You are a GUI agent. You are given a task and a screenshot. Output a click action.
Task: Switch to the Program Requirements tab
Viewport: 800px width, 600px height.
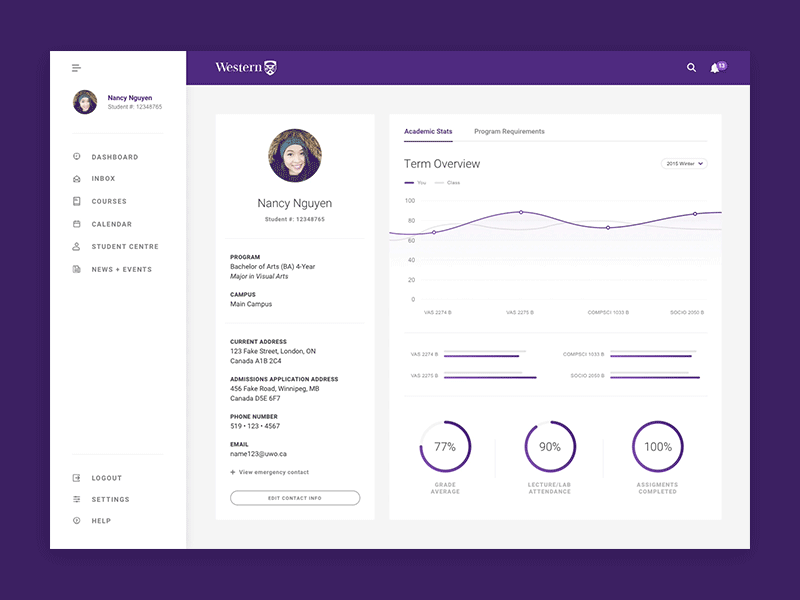[510, 131]
